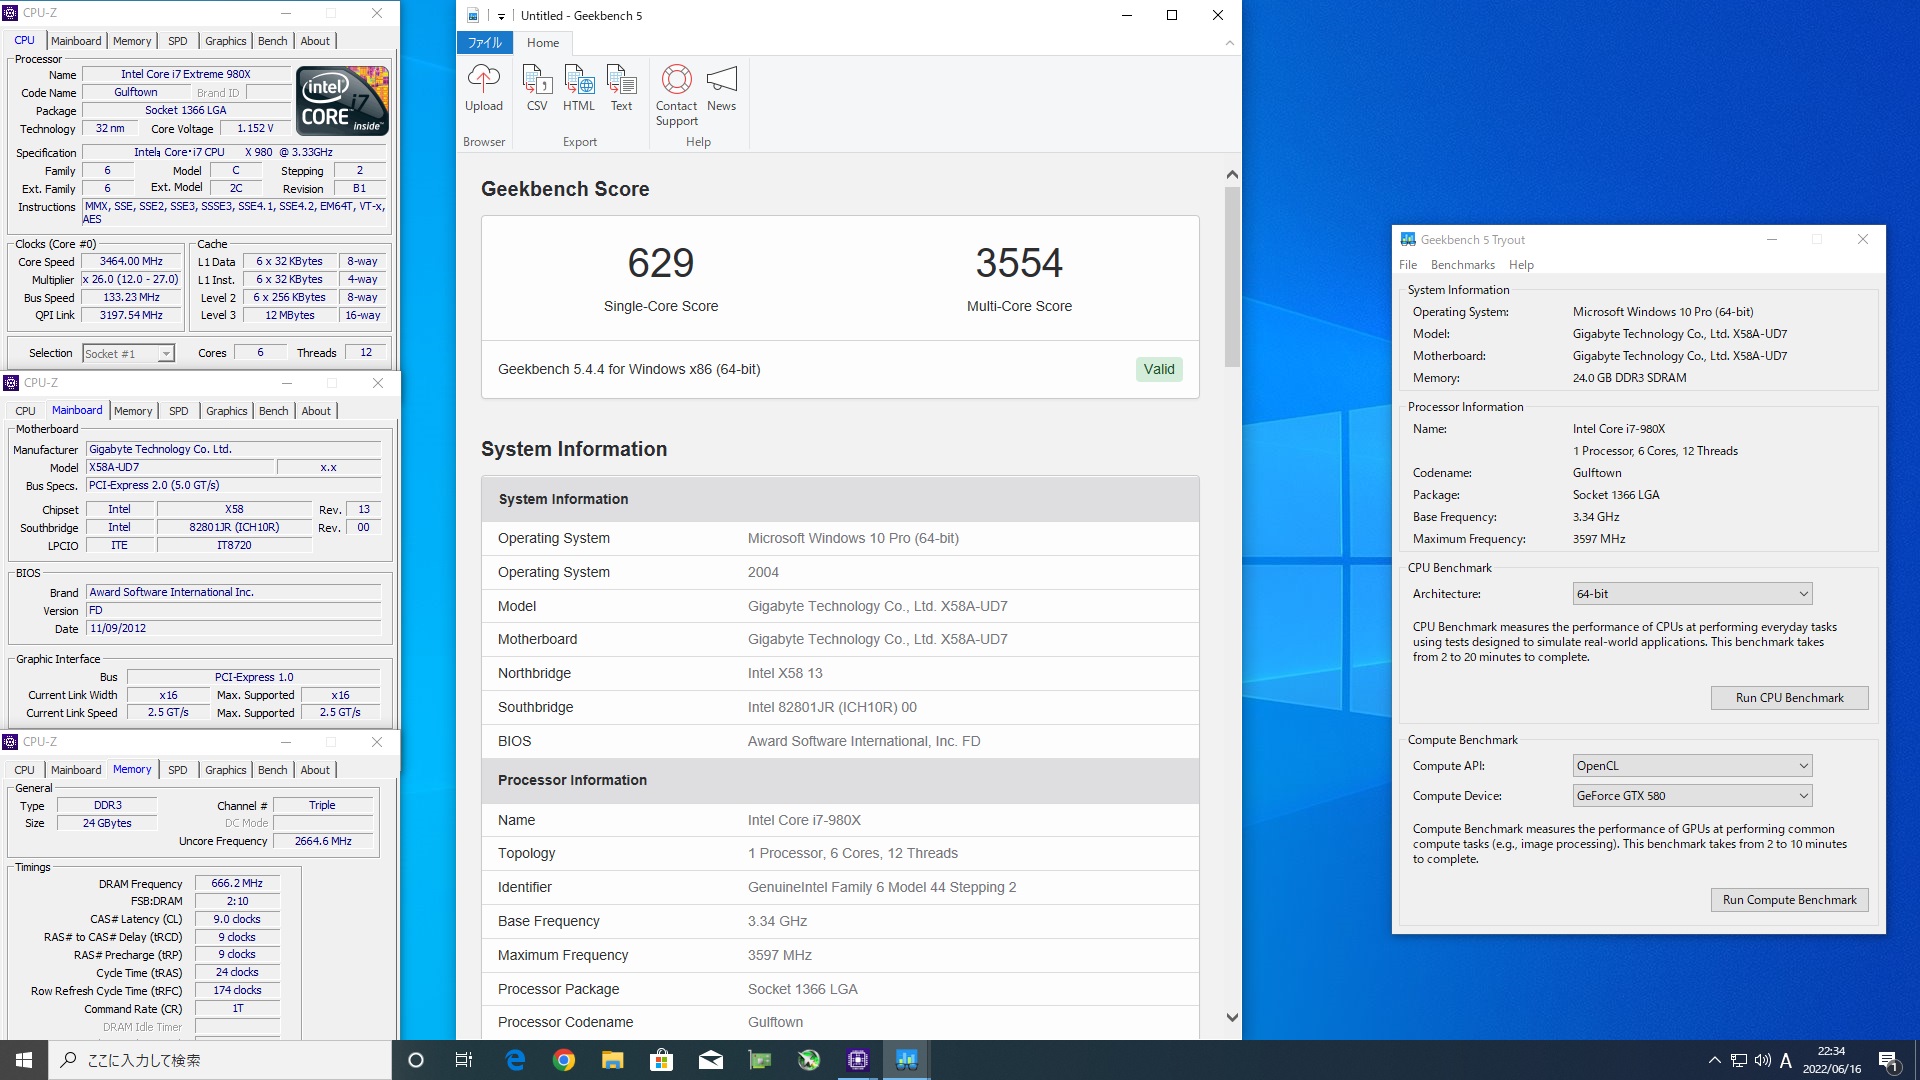Select the Home ribbon tab
Image resolution: width=1920 pixels, height=1080 pixels.
pos(543,43)
